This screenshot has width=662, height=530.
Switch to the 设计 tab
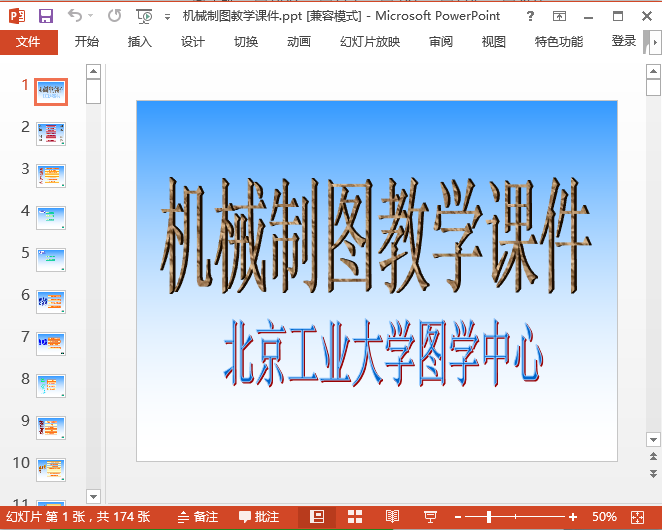193,42
